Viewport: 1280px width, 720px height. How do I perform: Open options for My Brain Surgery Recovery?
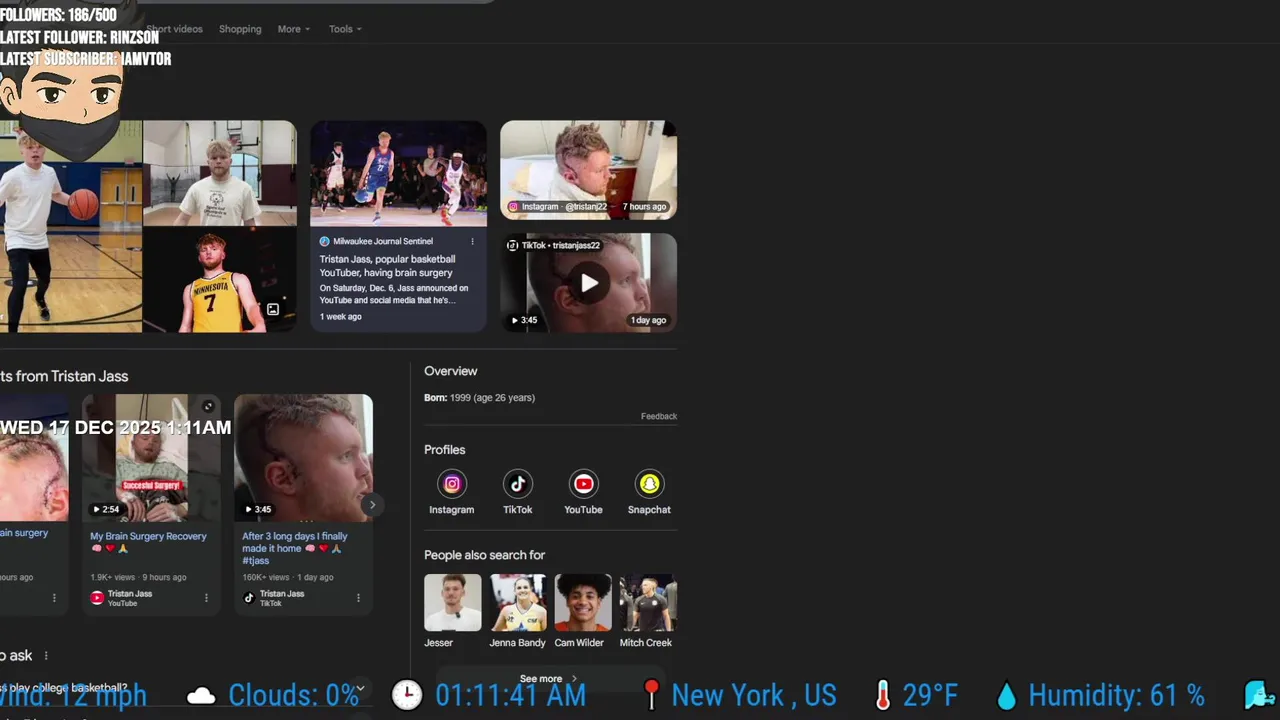point(206,598)
